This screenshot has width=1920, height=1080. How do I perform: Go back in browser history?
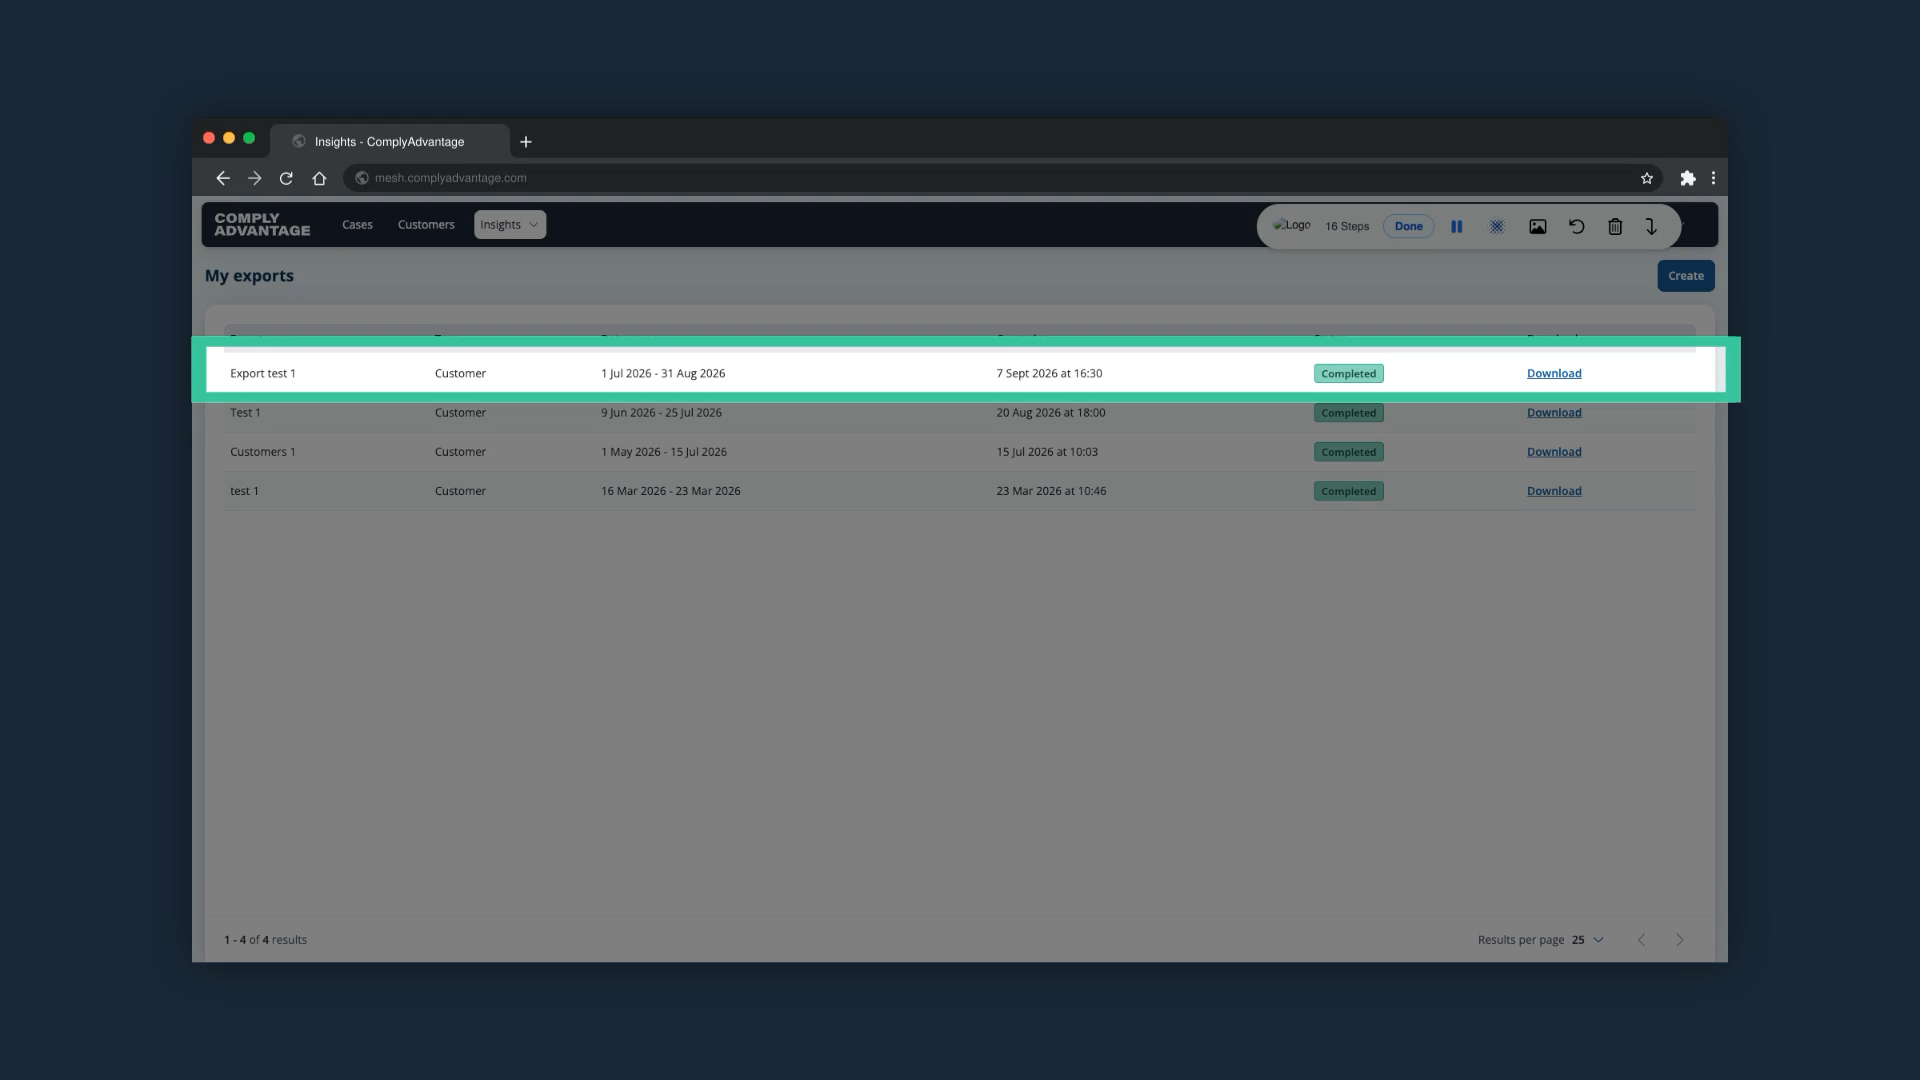pos(222,178)
